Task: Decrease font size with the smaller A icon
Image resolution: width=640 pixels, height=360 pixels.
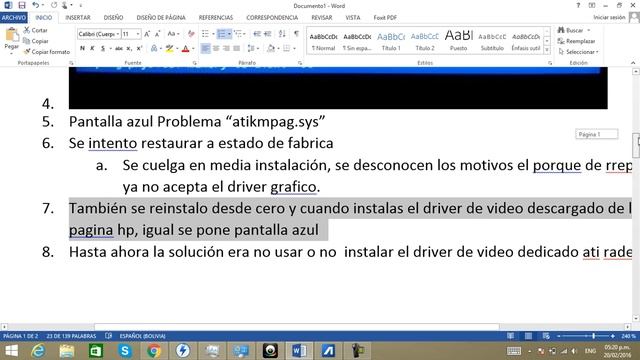Action: (157, 34)
